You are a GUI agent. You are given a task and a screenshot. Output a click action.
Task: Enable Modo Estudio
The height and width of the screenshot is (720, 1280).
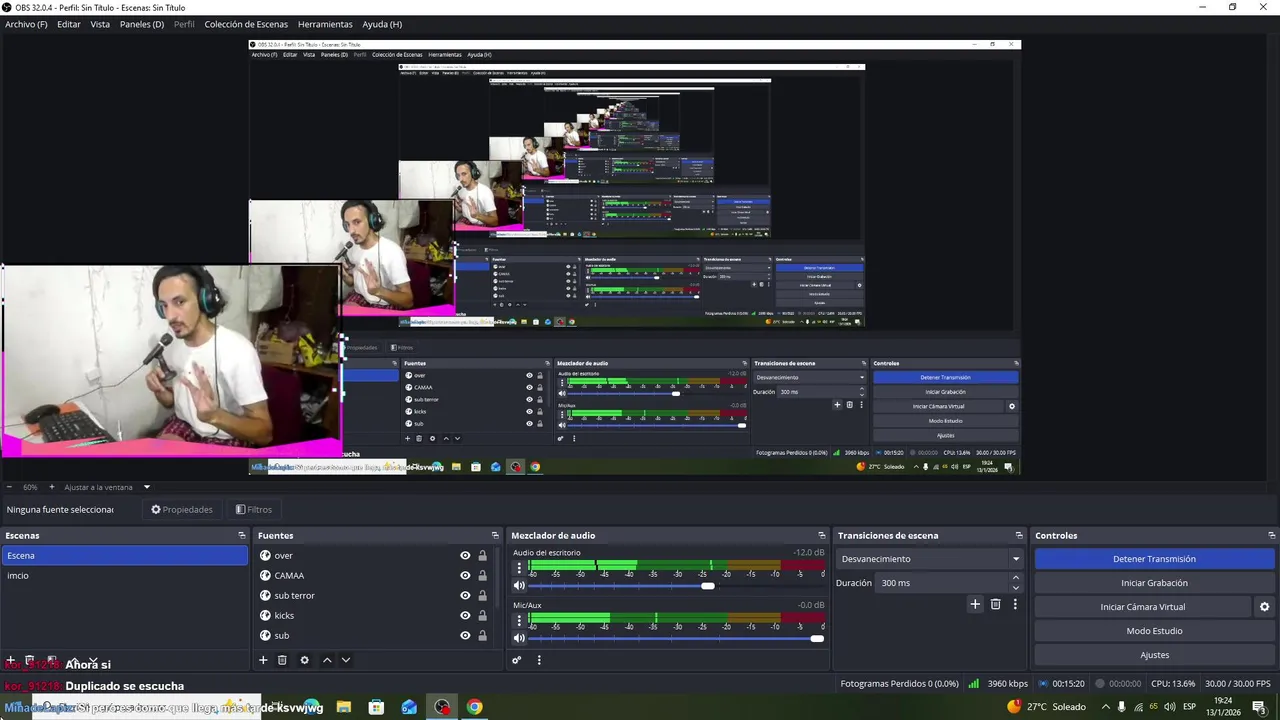pos(1154,631)
